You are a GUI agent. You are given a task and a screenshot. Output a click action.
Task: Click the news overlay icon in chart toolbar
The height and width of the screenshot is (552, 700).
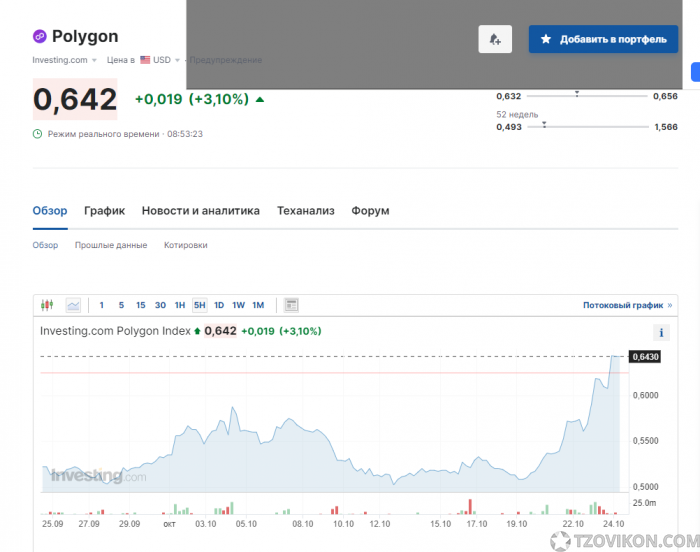click(x=292, y=305)
